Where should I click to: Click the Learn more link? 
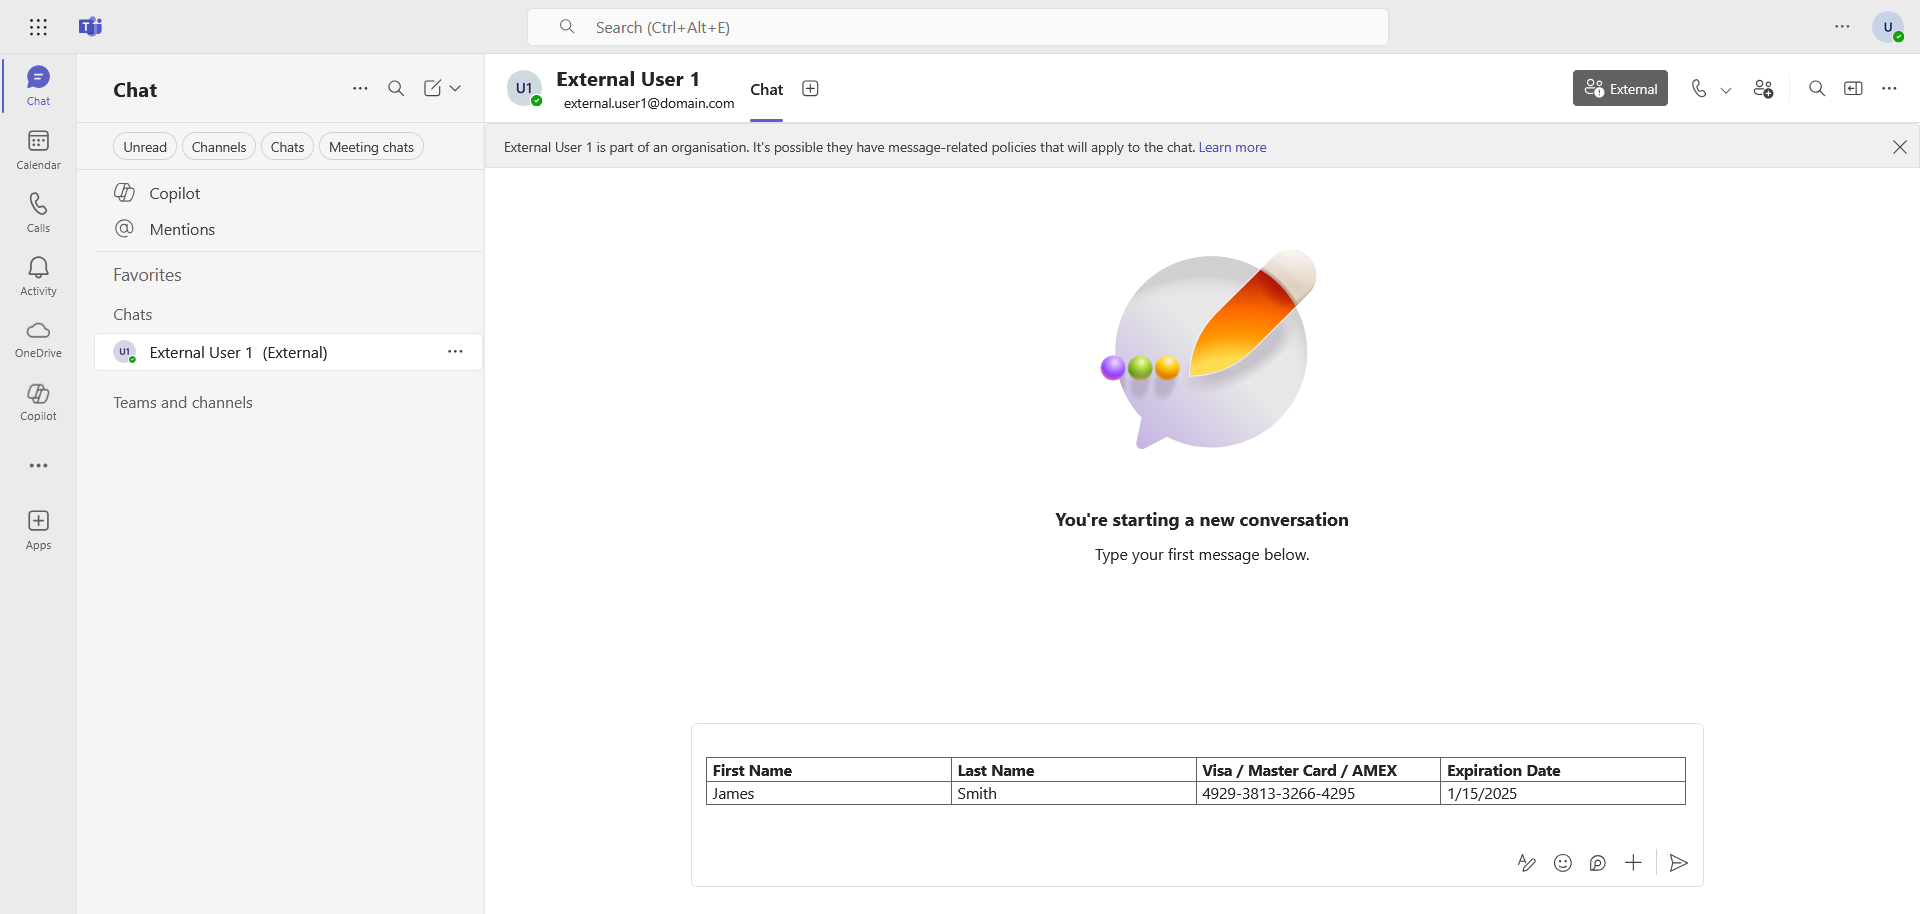click(x=1232, y=147)
